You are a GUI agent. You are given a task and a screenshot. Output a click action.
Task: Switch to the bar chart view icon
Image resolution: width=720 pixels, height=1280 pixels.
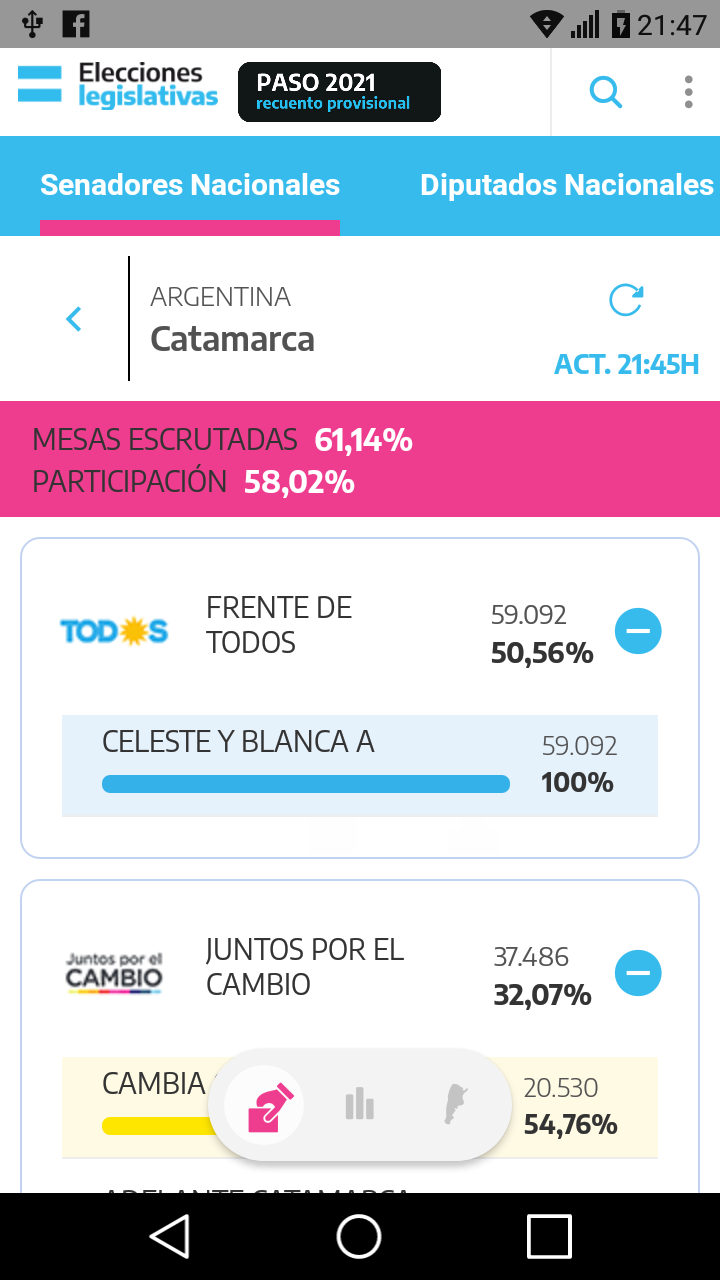click(x=359, y=1105)
